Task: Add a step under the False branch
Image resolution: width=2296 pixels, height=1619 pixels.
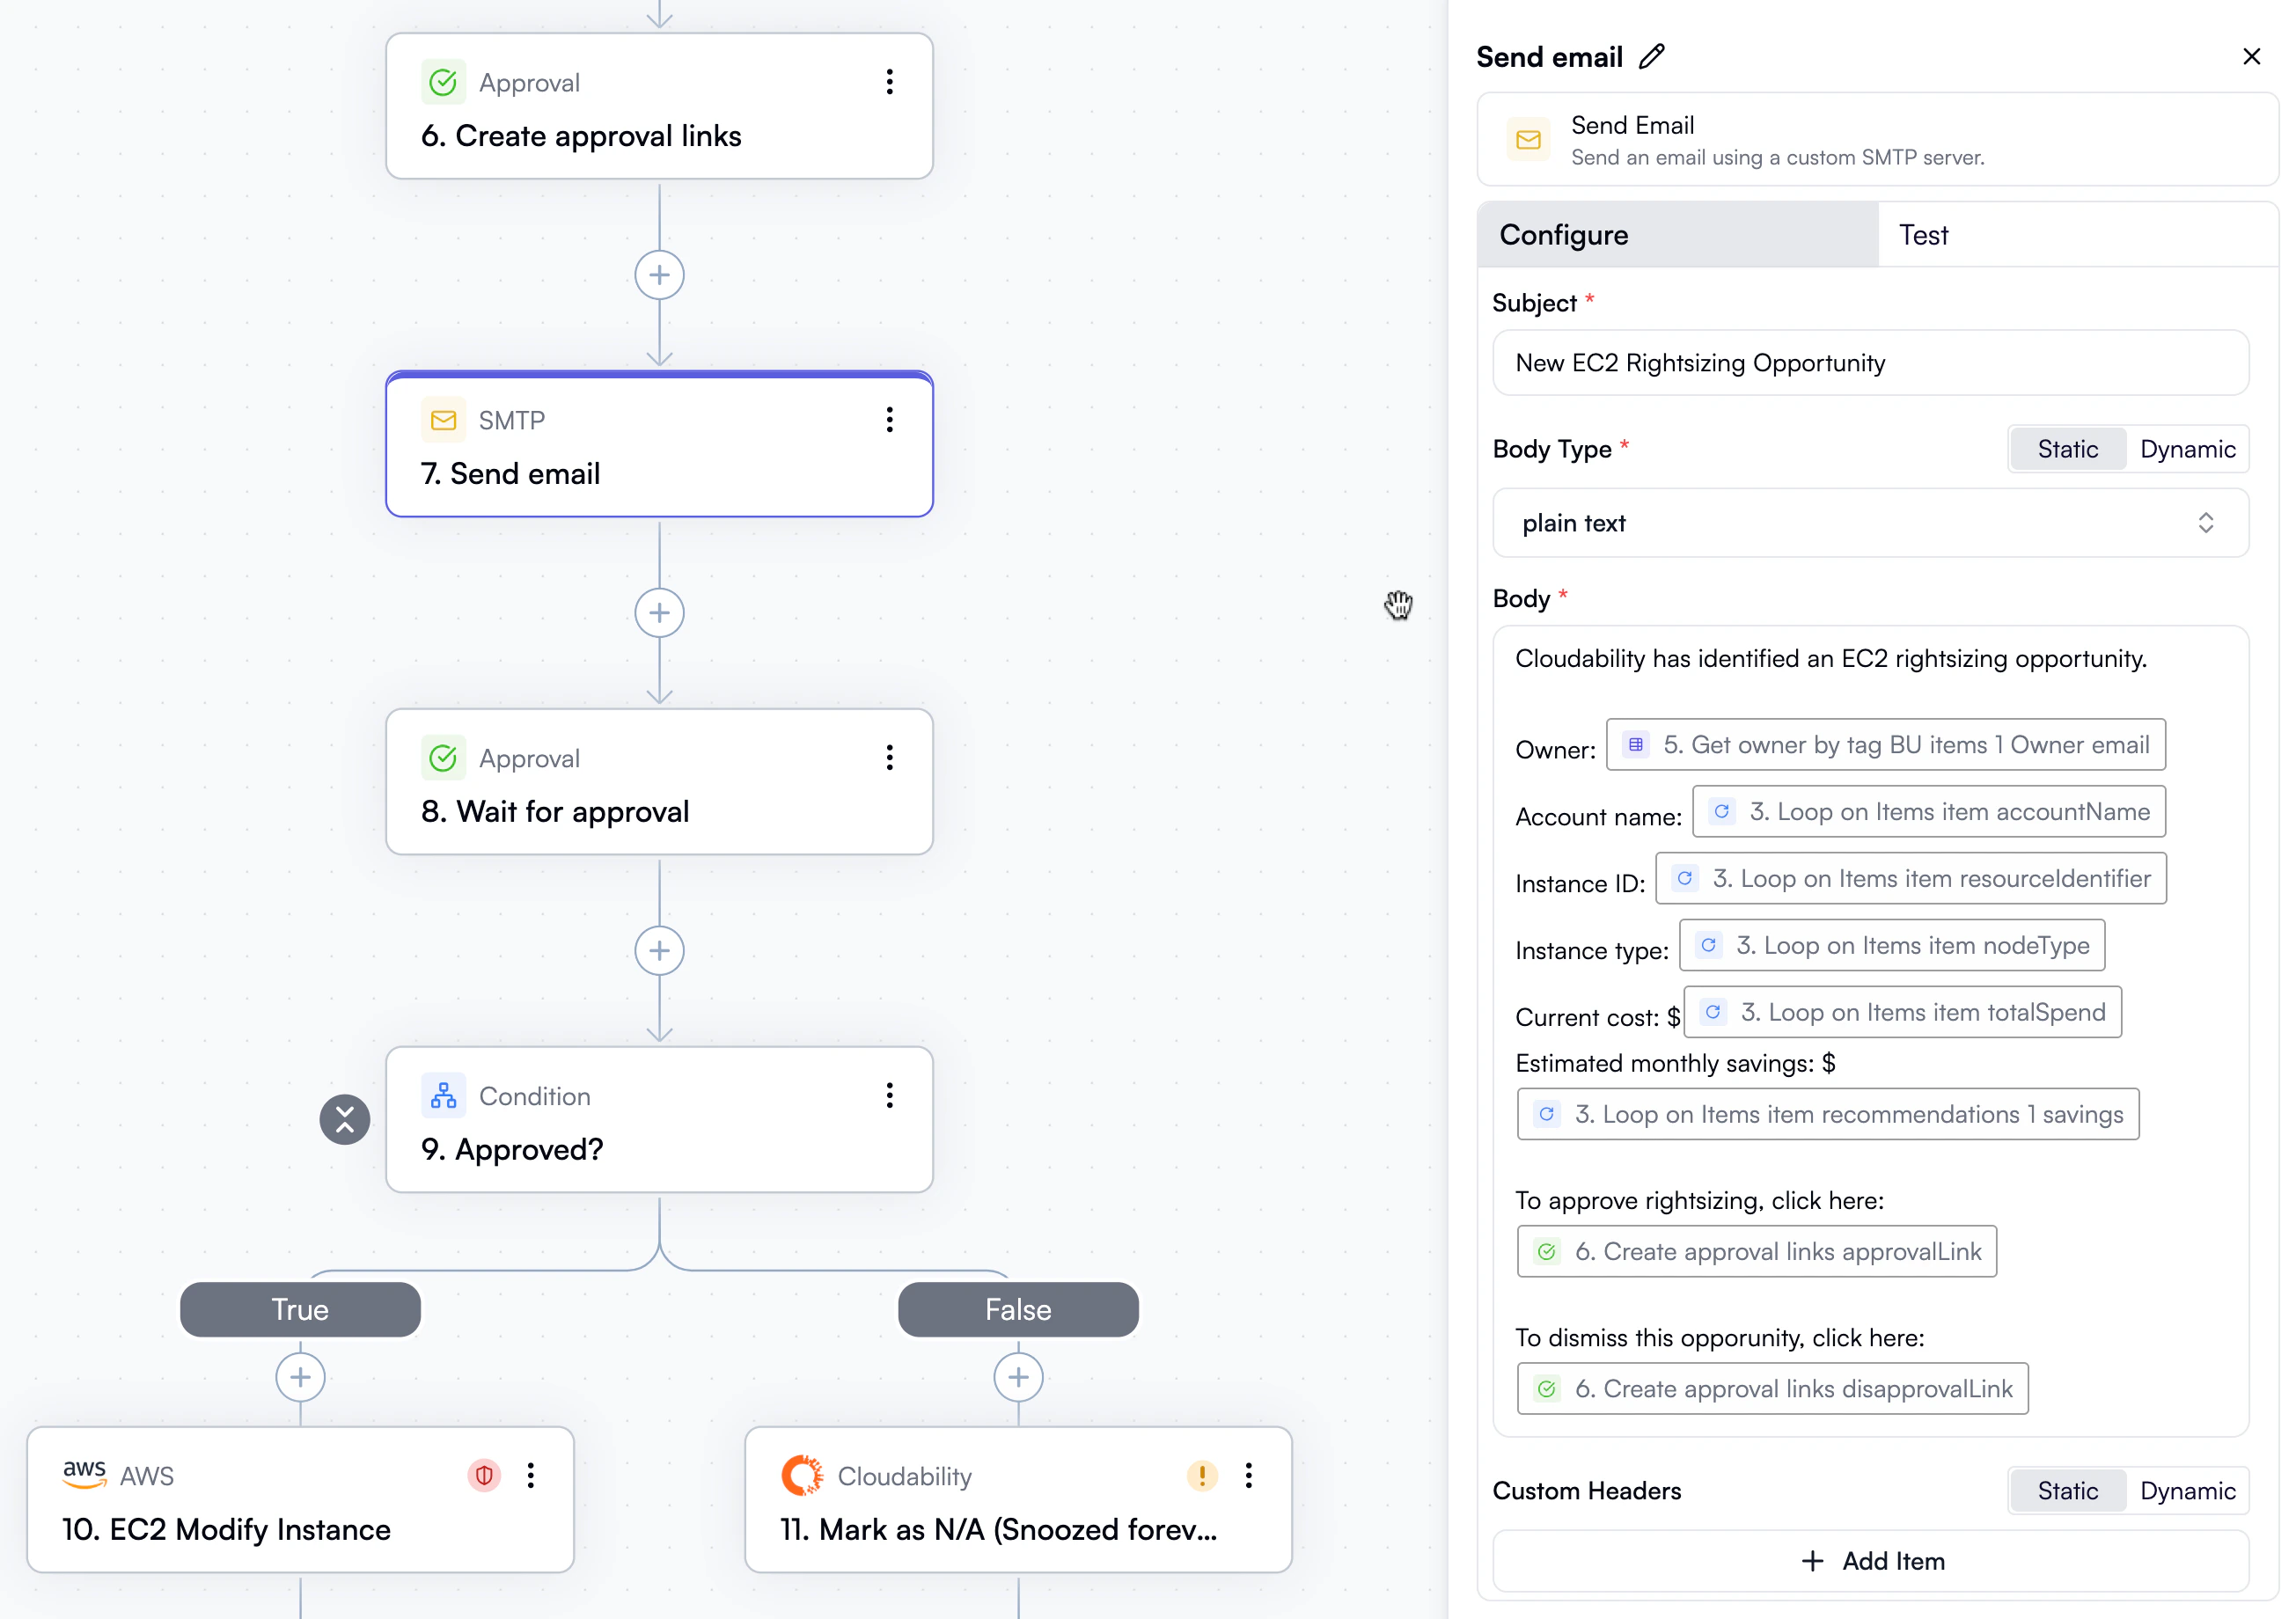Action: (x=1018, y=1378)
